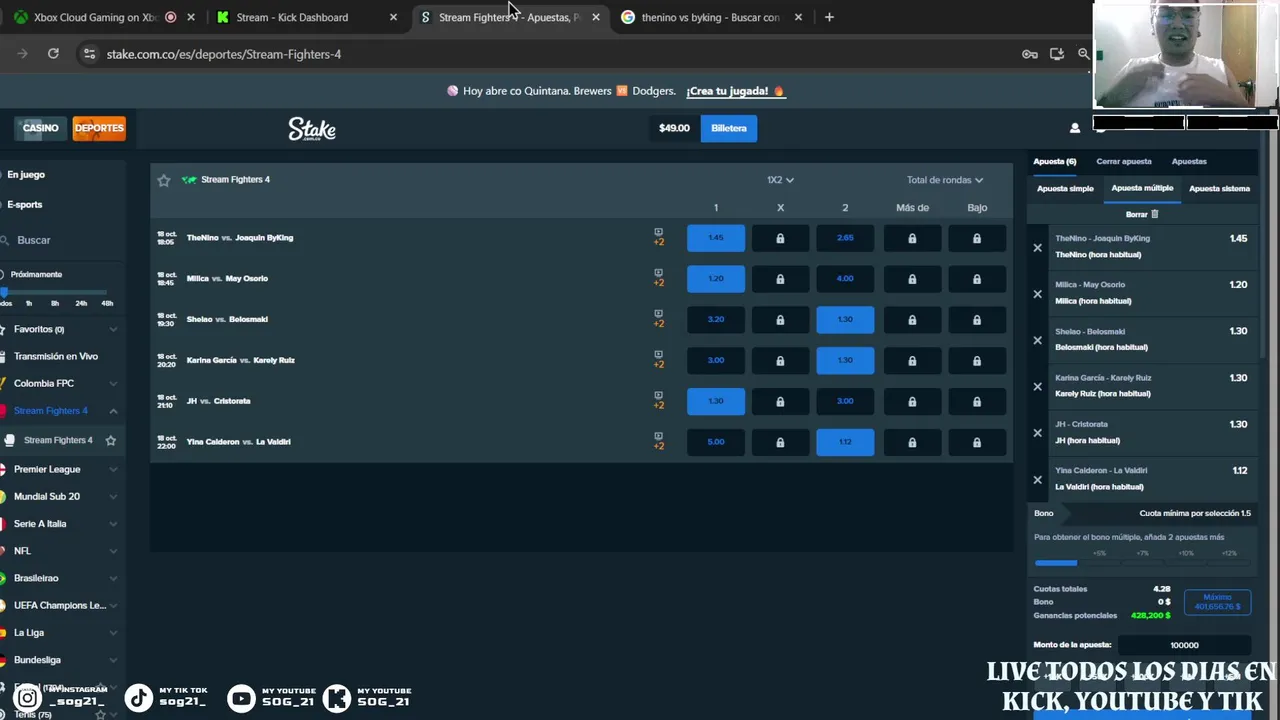This screenshot has height=720, width=1280.
Task: Remove Shelao - Belosmaki from bet slip
Action: click(1037, 340)
